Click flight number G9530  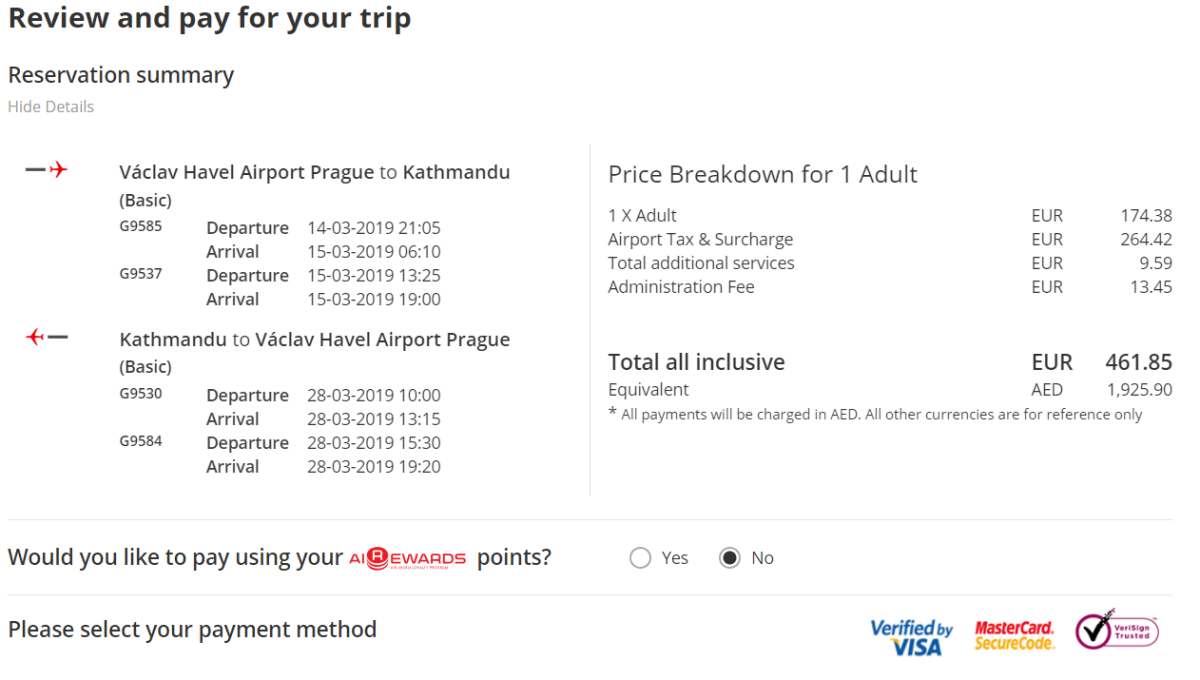141,394
